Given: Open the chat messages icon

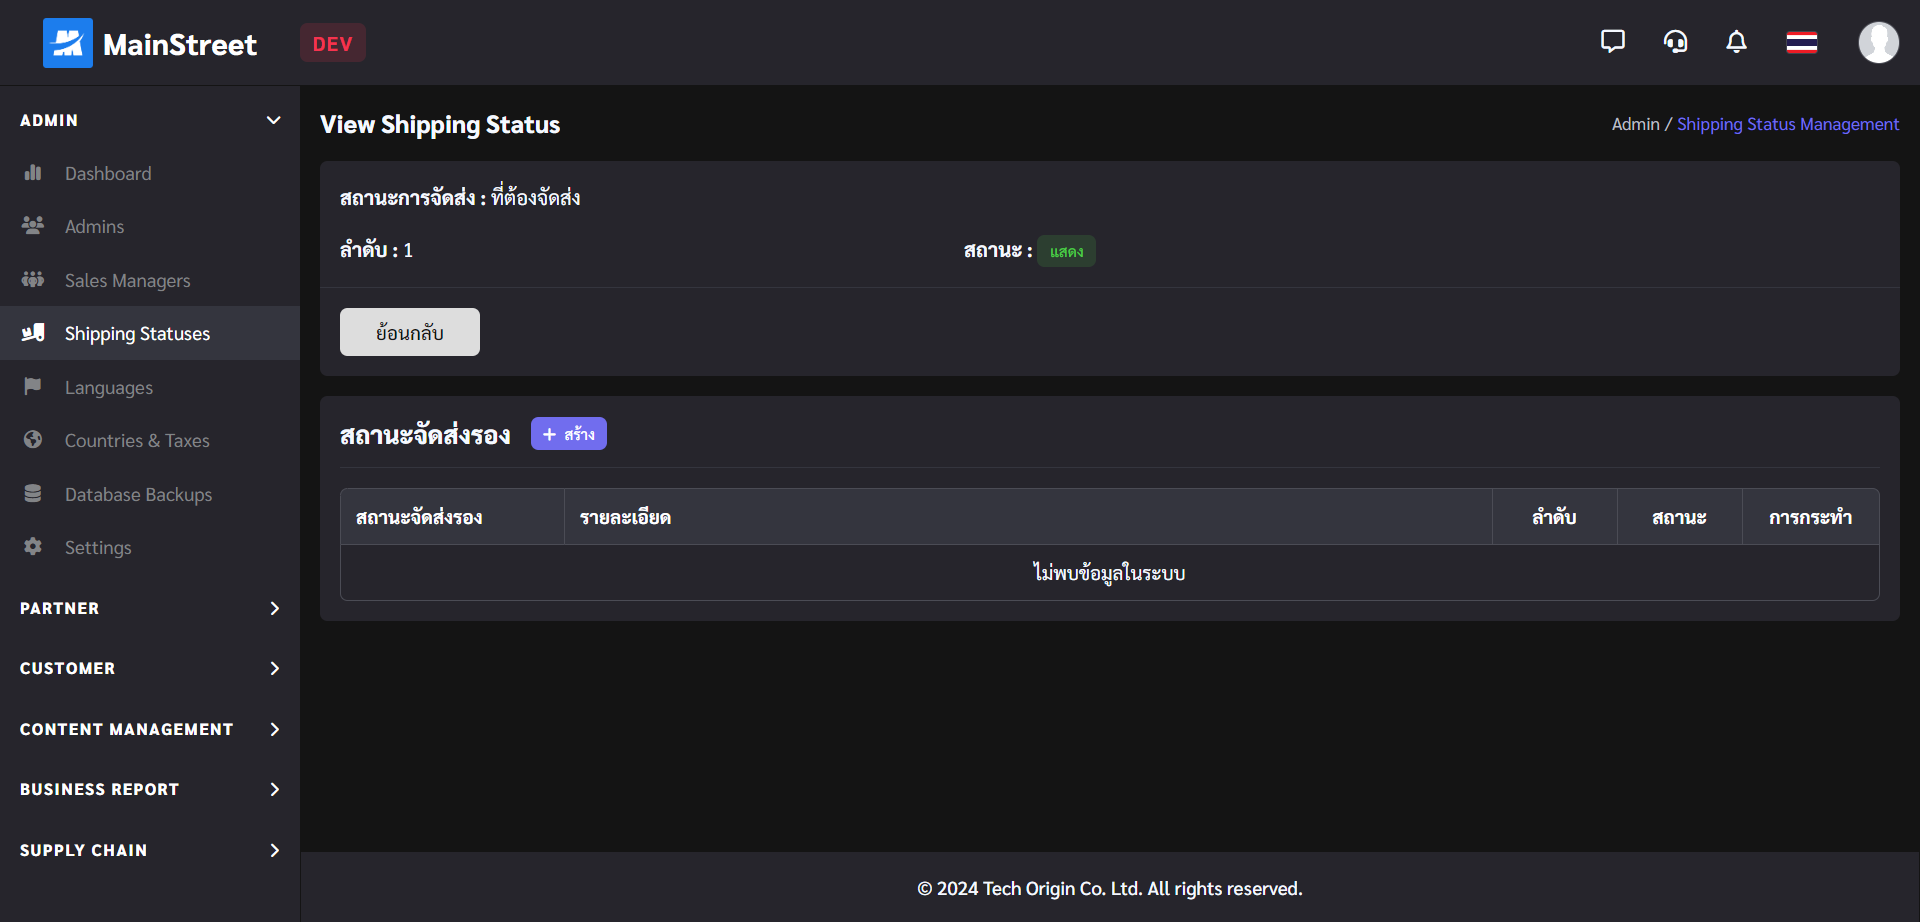Looking at the screenshot, I should (1612, 42).
